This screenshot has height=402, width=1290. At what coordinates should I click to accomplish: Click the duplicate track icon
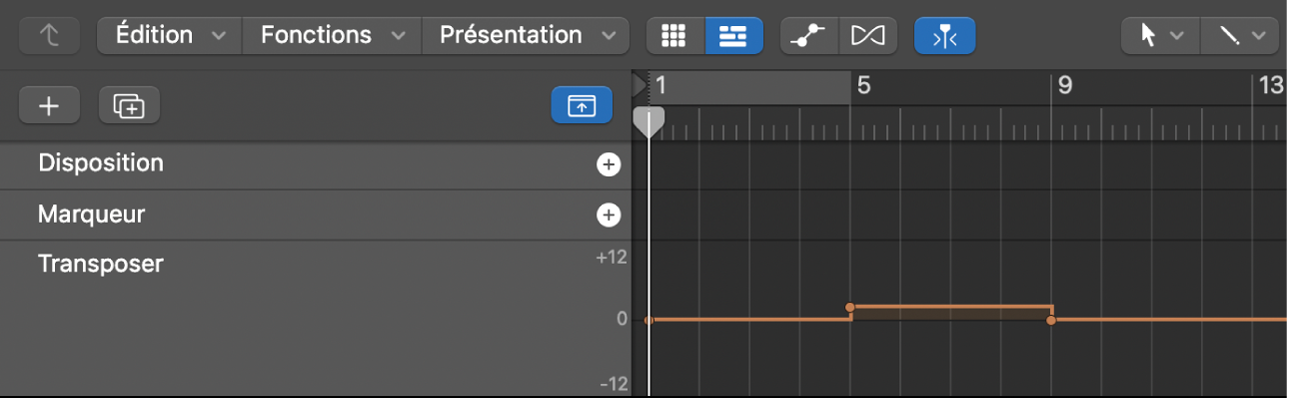point(129,105)
